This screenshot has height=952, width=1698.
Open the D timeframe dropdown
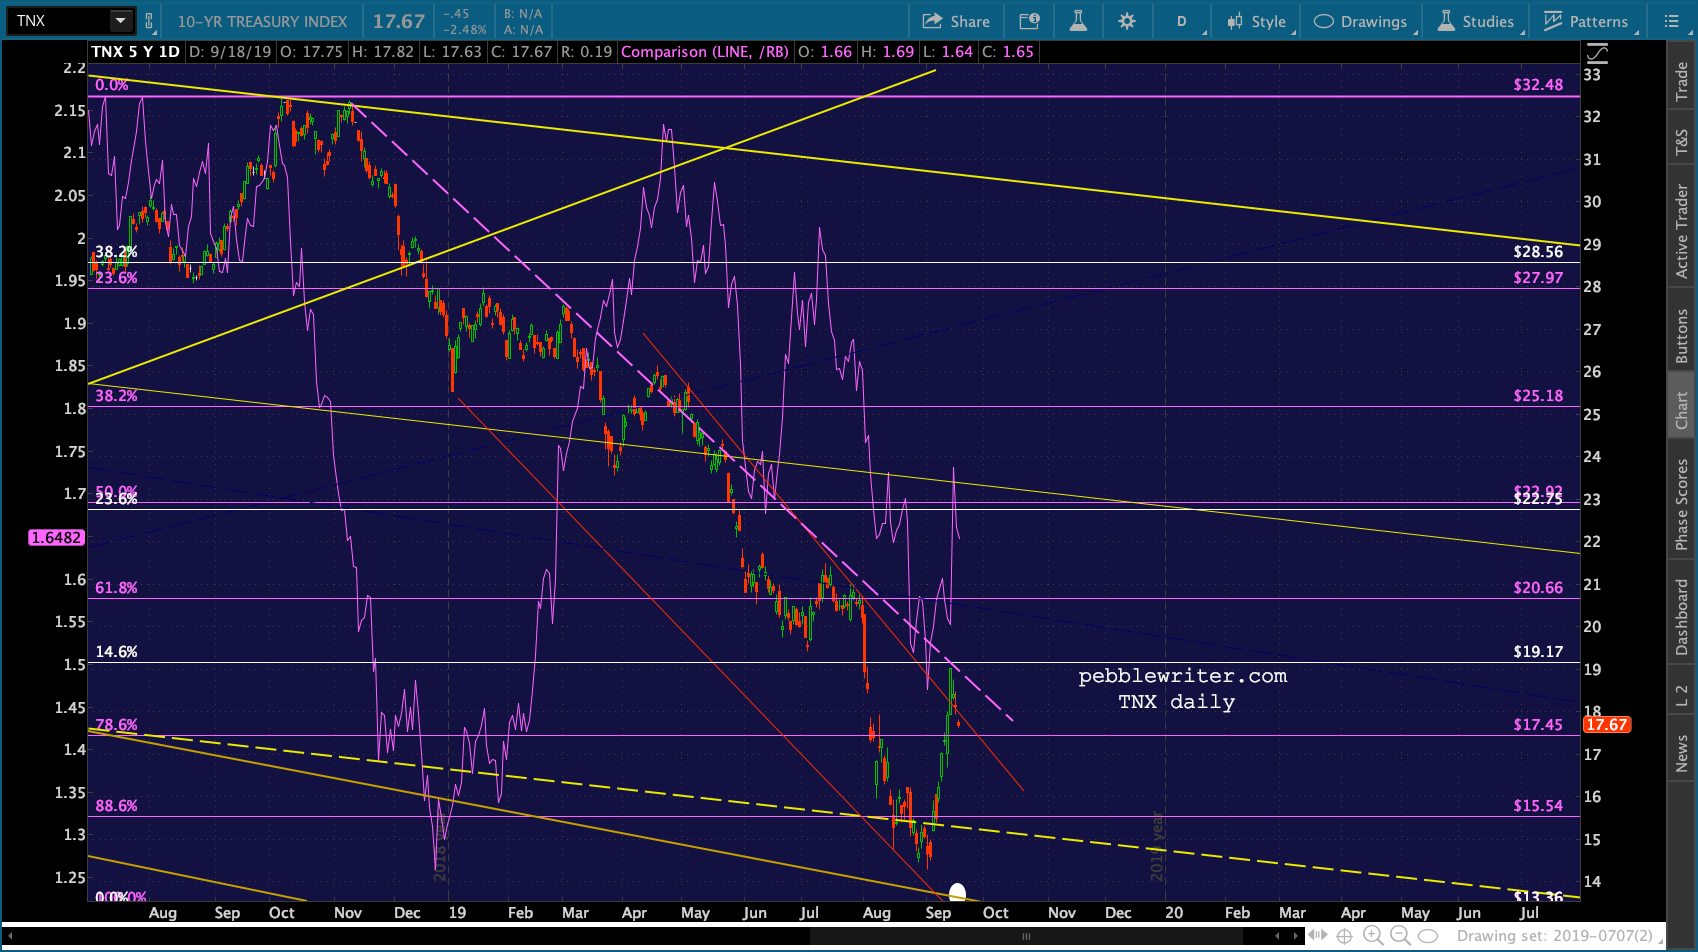tap(1182, 21)
